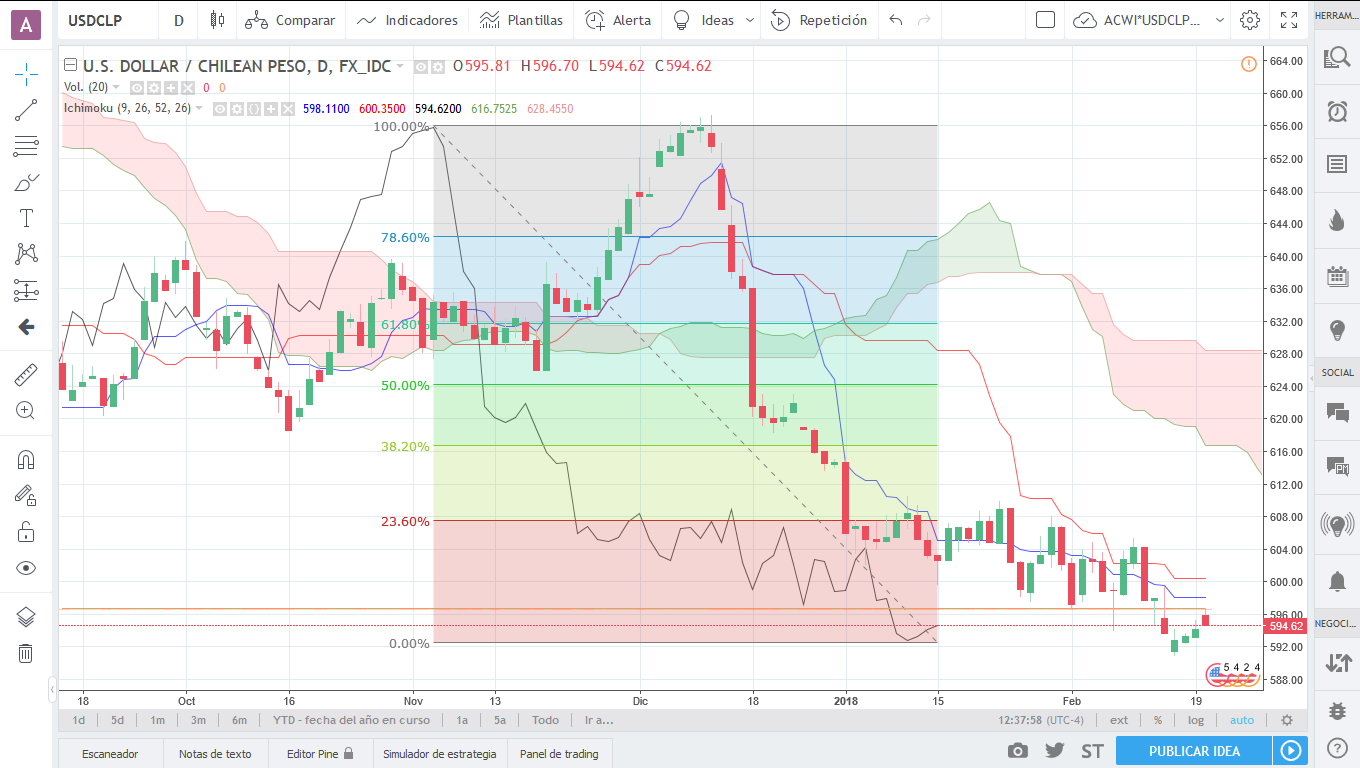1360x768 pixels.
Task: Click the Remove All Drawings trash icon
Action: pyautogui.click(x=26, y=653)
